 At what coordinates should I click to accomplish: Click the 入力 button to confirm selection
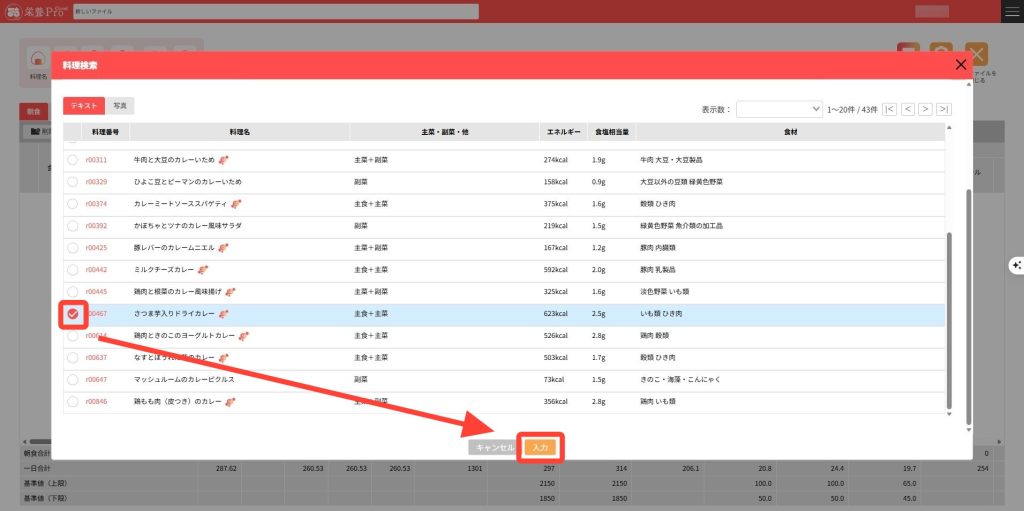[x=540, y=448]
